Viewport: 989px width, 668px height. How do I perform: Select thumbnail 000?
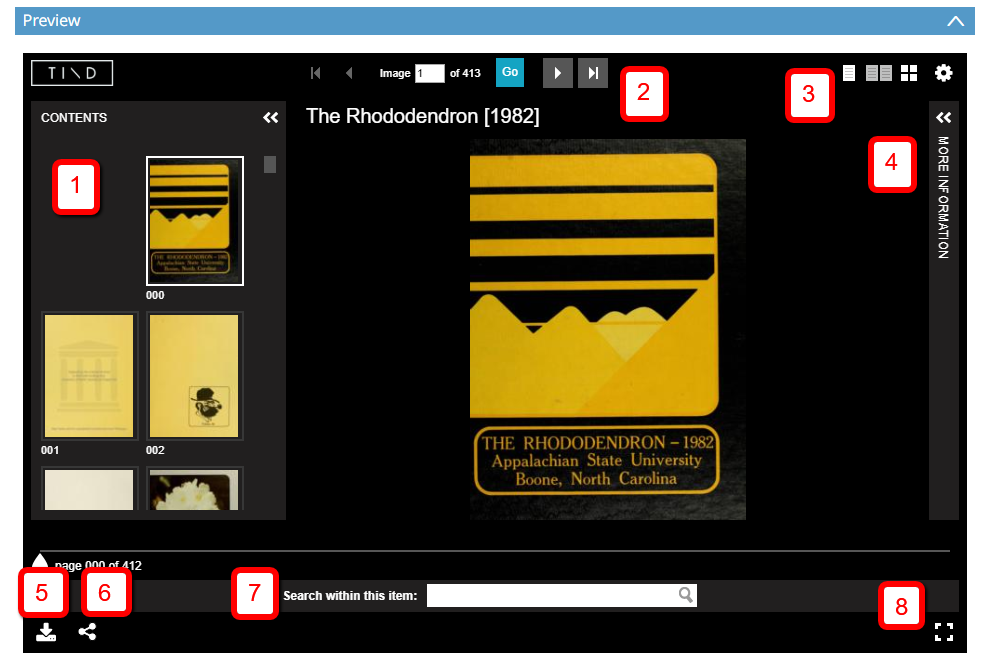[195, 221]
